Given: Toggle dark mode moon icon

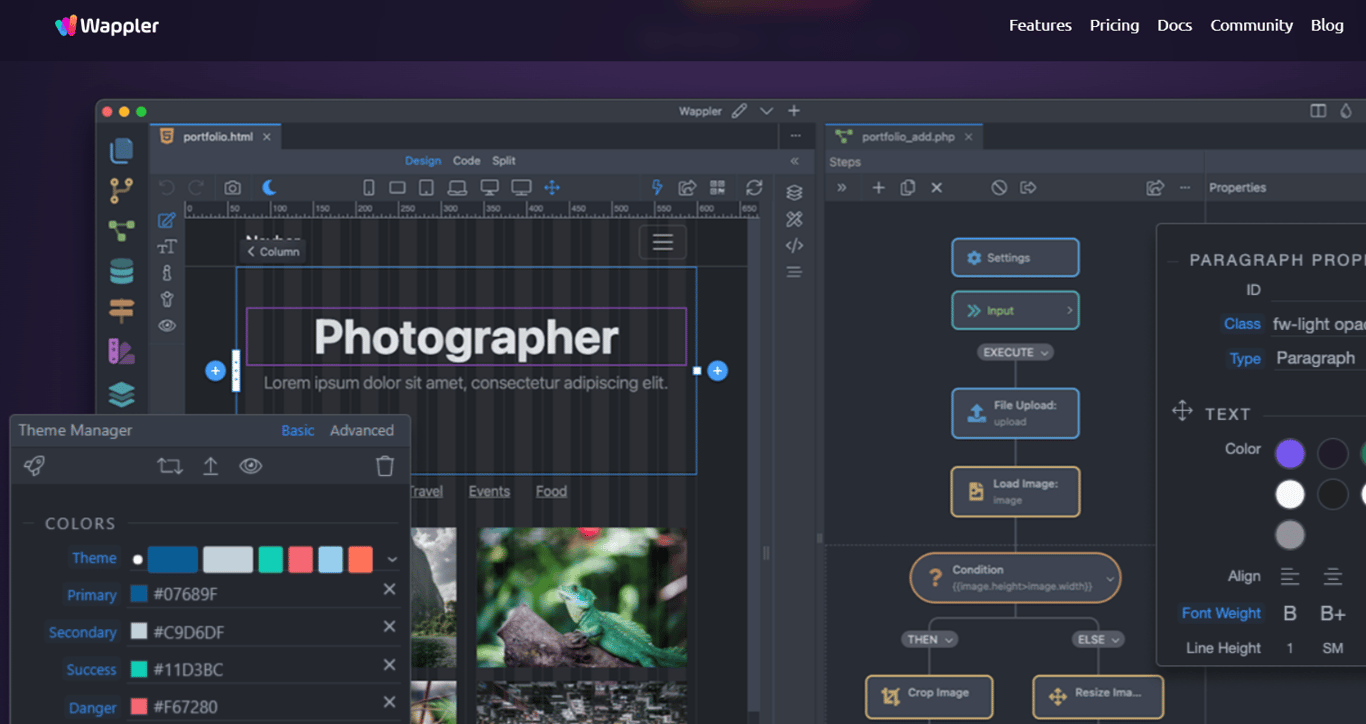Looking at the screenshot, I should [269, 187].
